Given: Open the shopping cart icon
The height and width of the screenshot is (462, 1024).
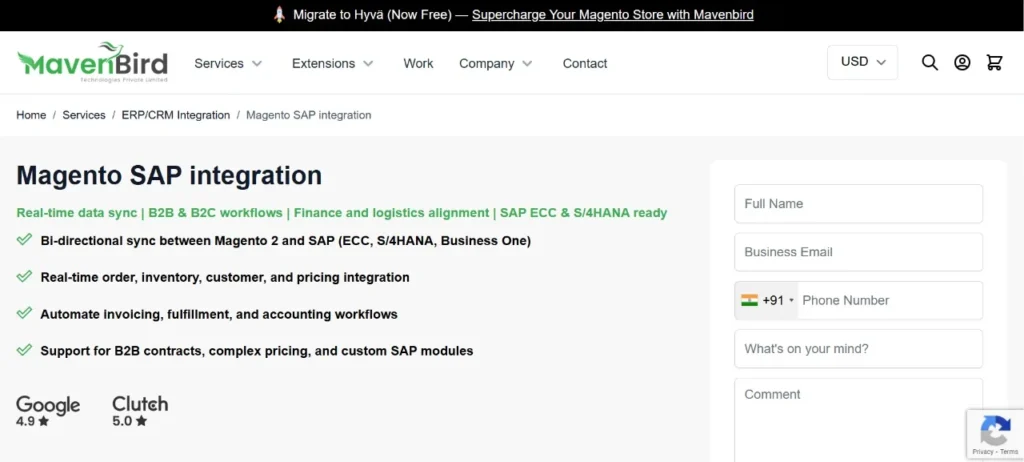Looking at the screenshot, I should [x=994, y=63].
